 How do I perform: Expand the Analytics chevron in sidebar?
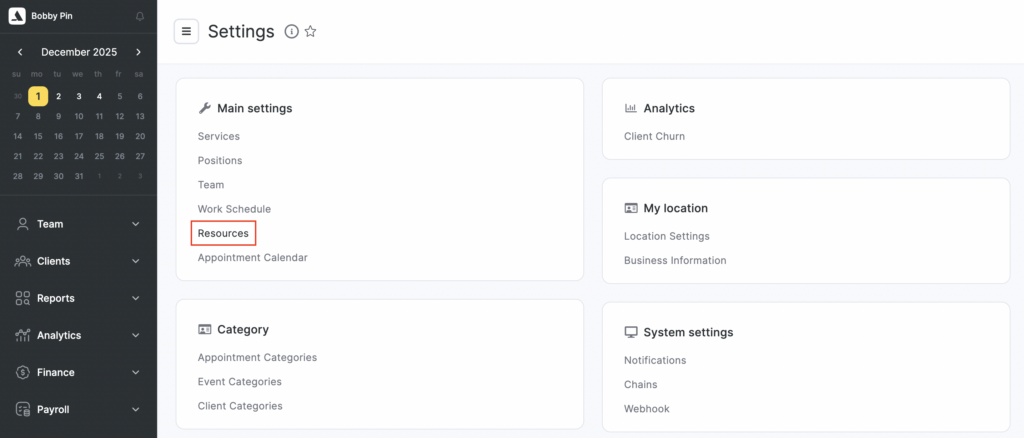[136, 335]
